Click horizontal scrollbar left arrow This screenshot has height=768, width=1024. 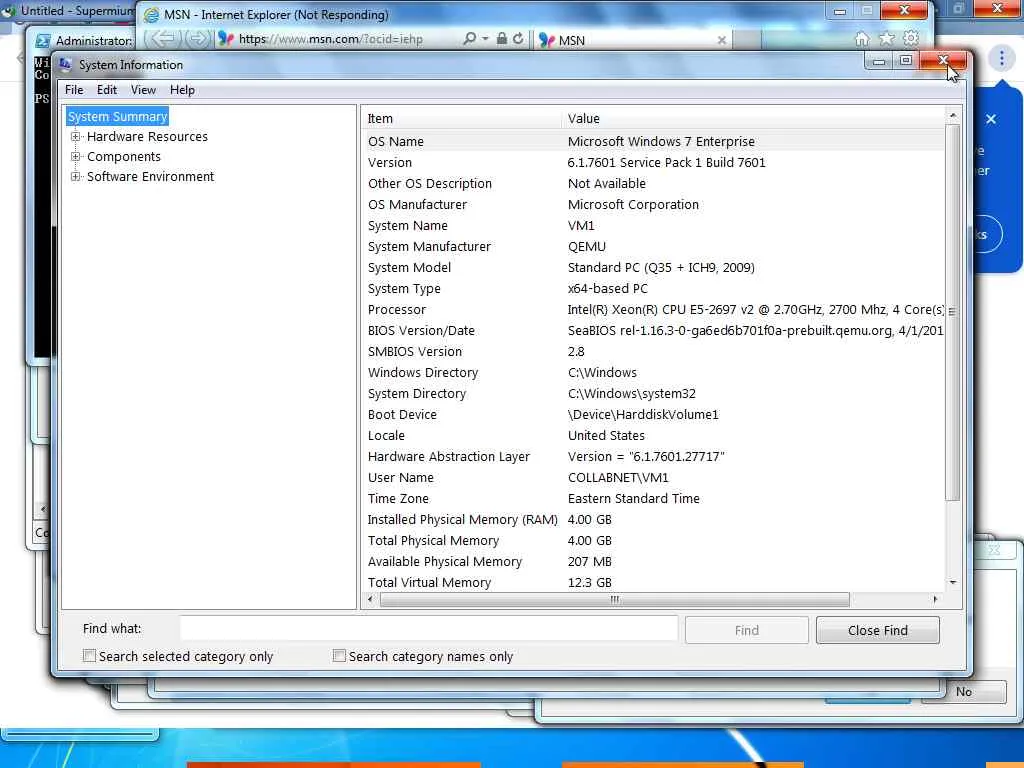(x=370, y=600)
